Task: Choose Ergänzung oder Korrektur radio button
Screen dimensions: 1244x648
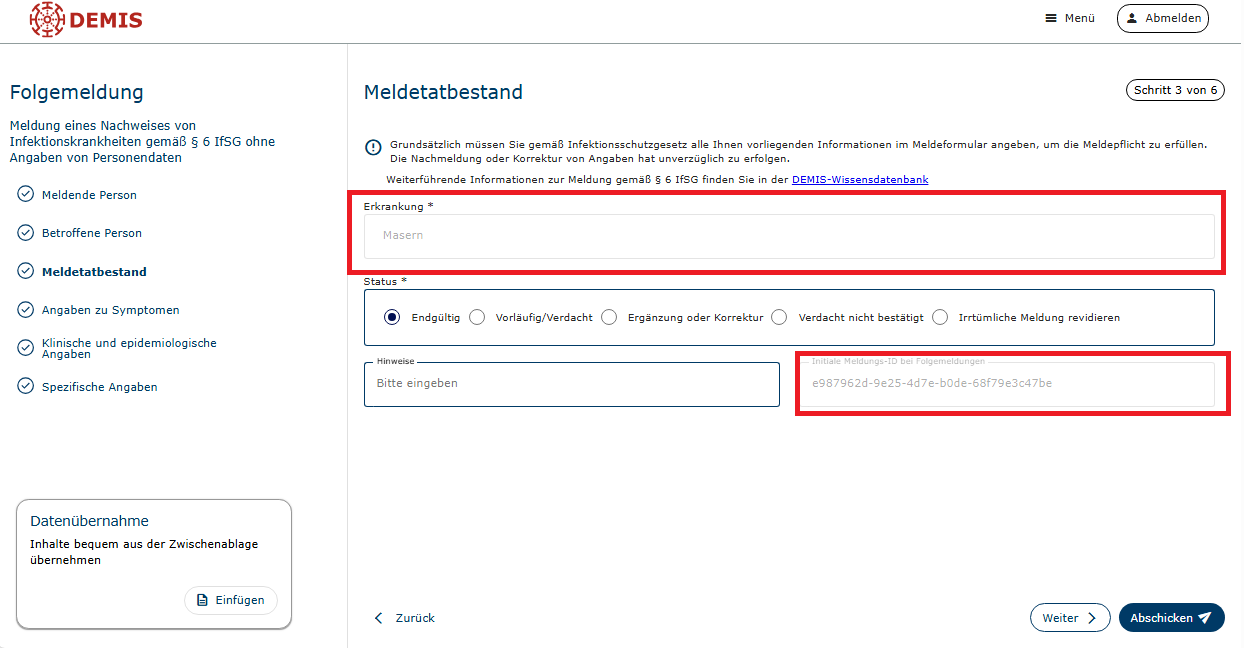Action: click(609, 317)
